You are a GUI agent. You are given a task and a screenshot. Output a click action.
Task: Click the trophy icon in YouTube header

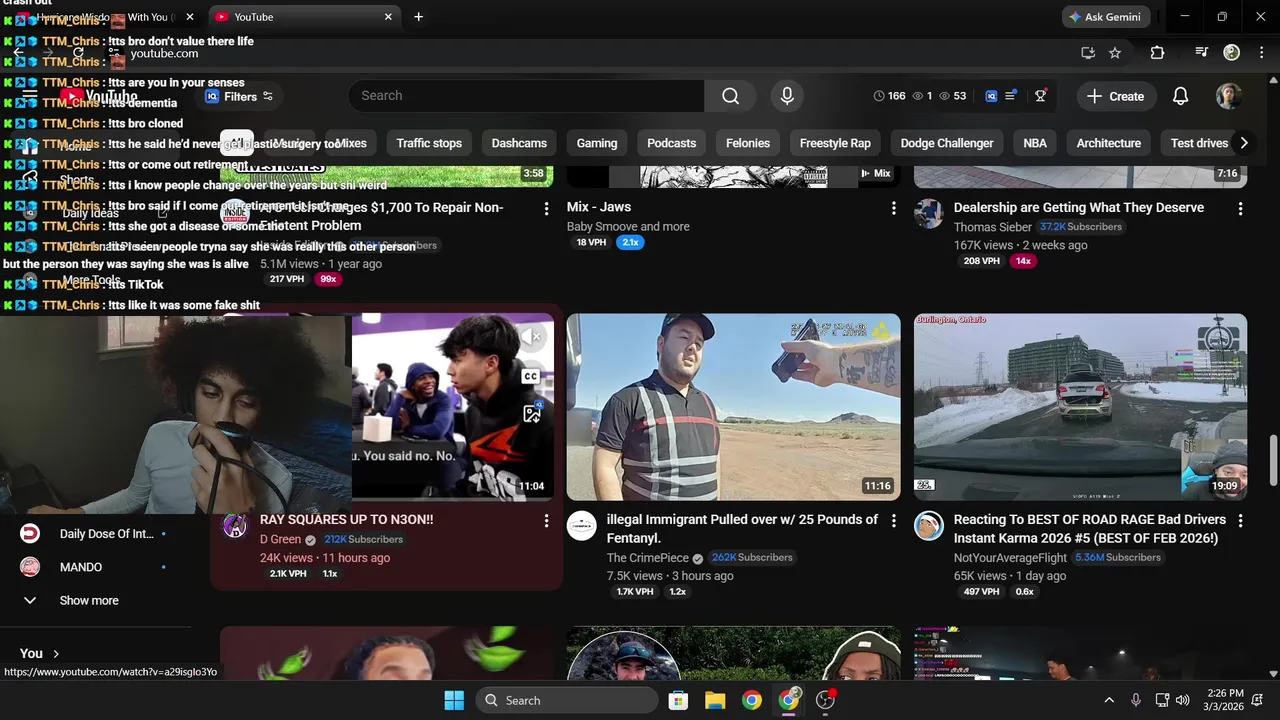point(1041,96)
